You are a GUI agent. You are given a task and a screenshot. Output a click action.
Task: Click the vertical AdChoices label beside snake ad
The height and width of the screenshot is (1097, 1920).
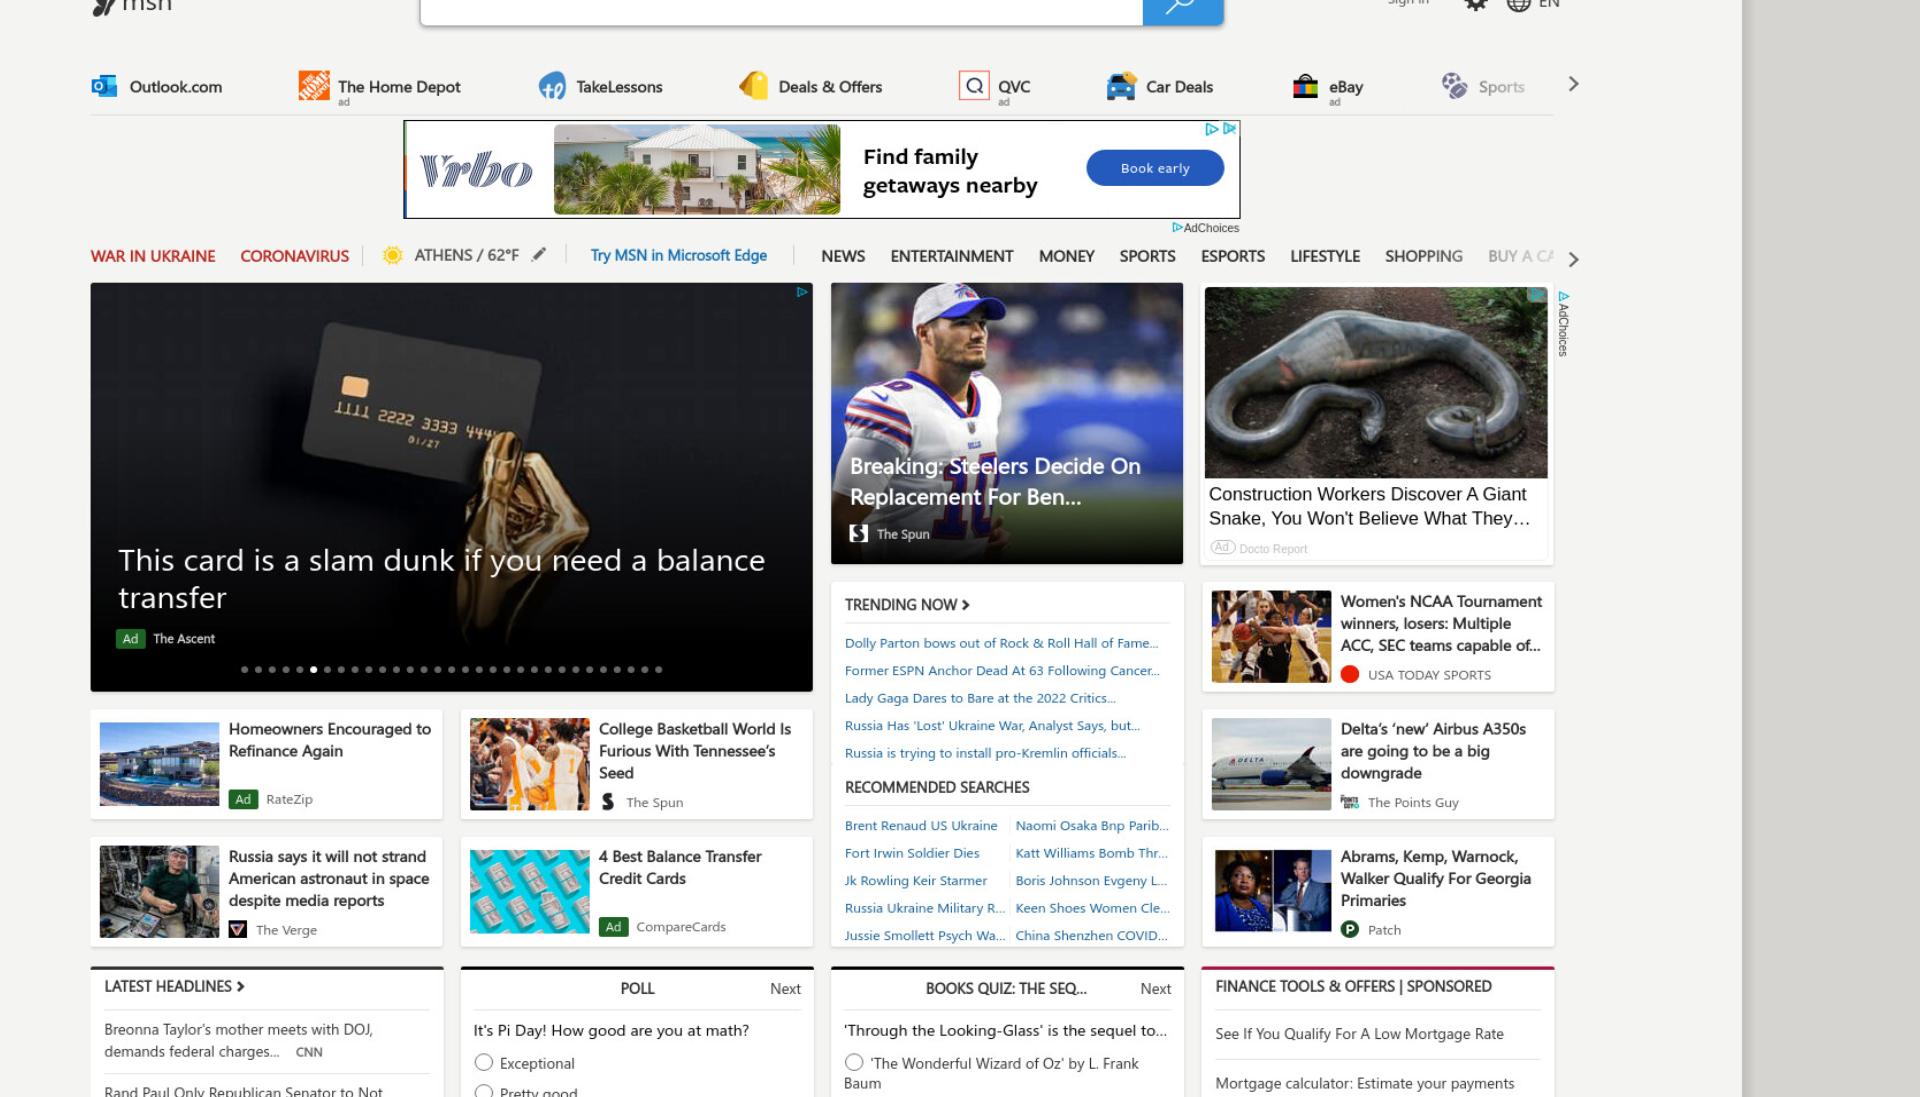pos(1563,324)
